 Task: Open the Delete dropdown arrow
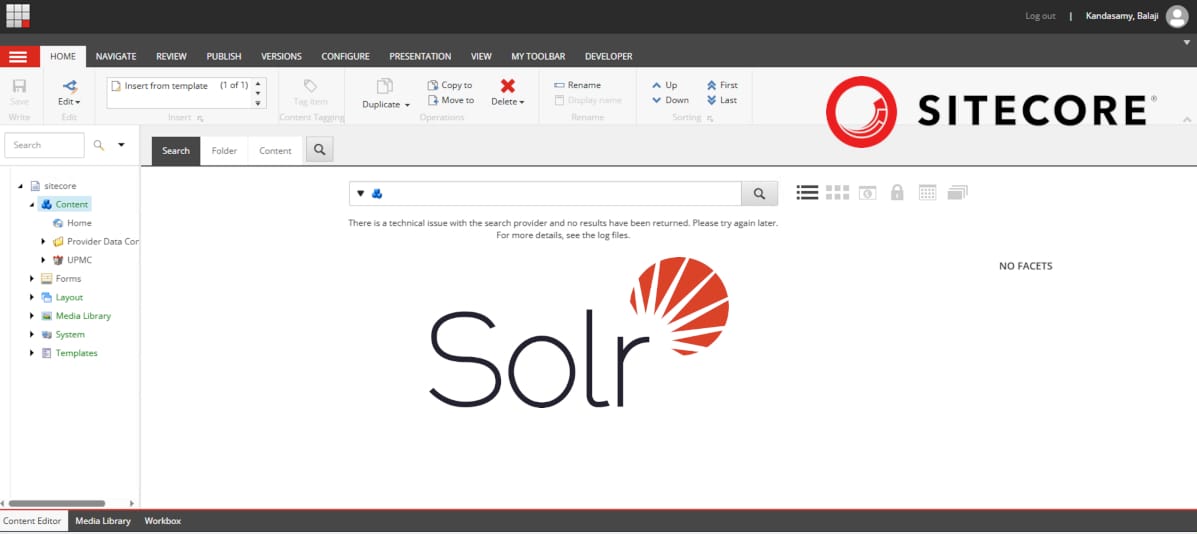point(522,102)
